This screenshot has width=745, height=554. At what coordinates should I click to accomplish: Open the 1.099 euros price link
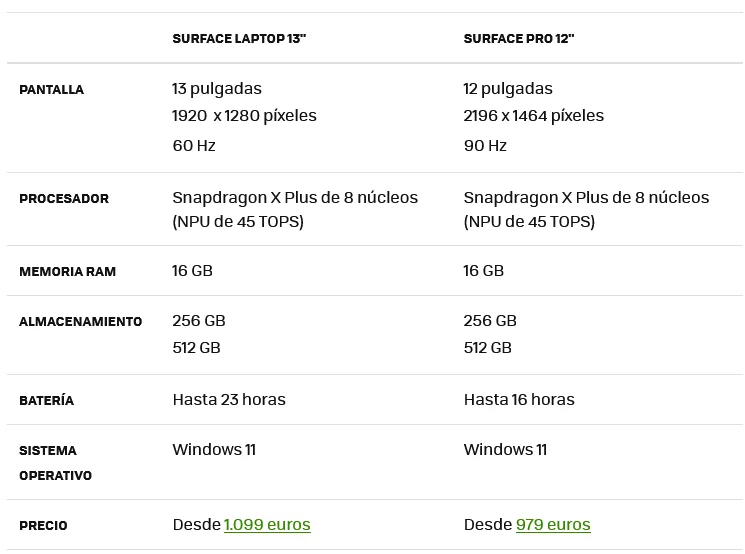[x=267, y=525]
